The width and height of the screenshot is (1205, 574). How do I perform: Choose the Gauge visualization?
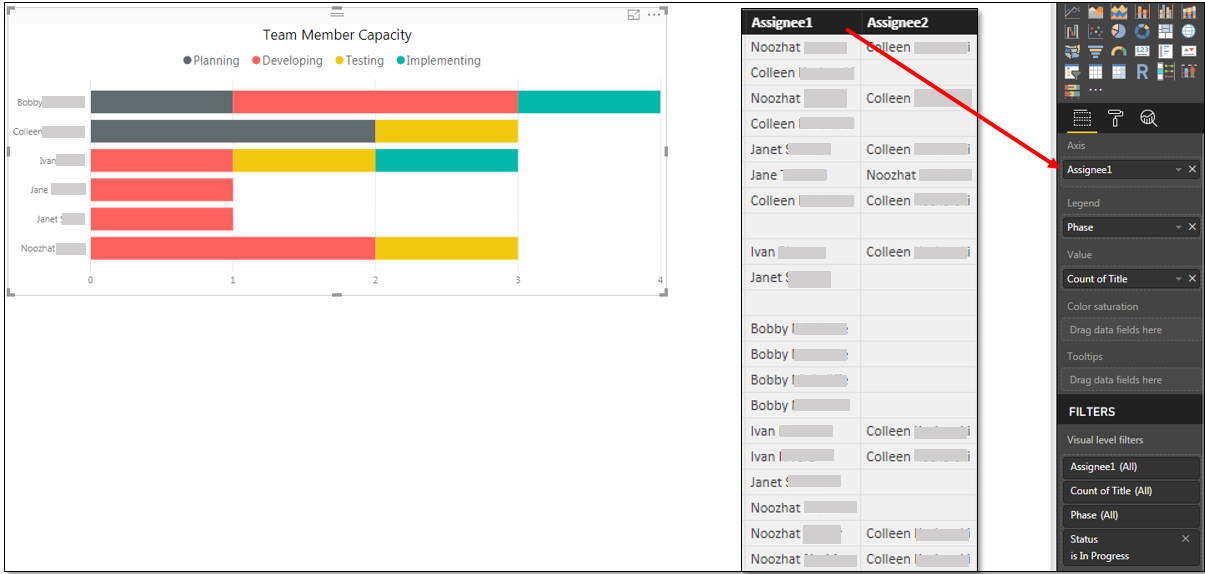point(1119,50)
